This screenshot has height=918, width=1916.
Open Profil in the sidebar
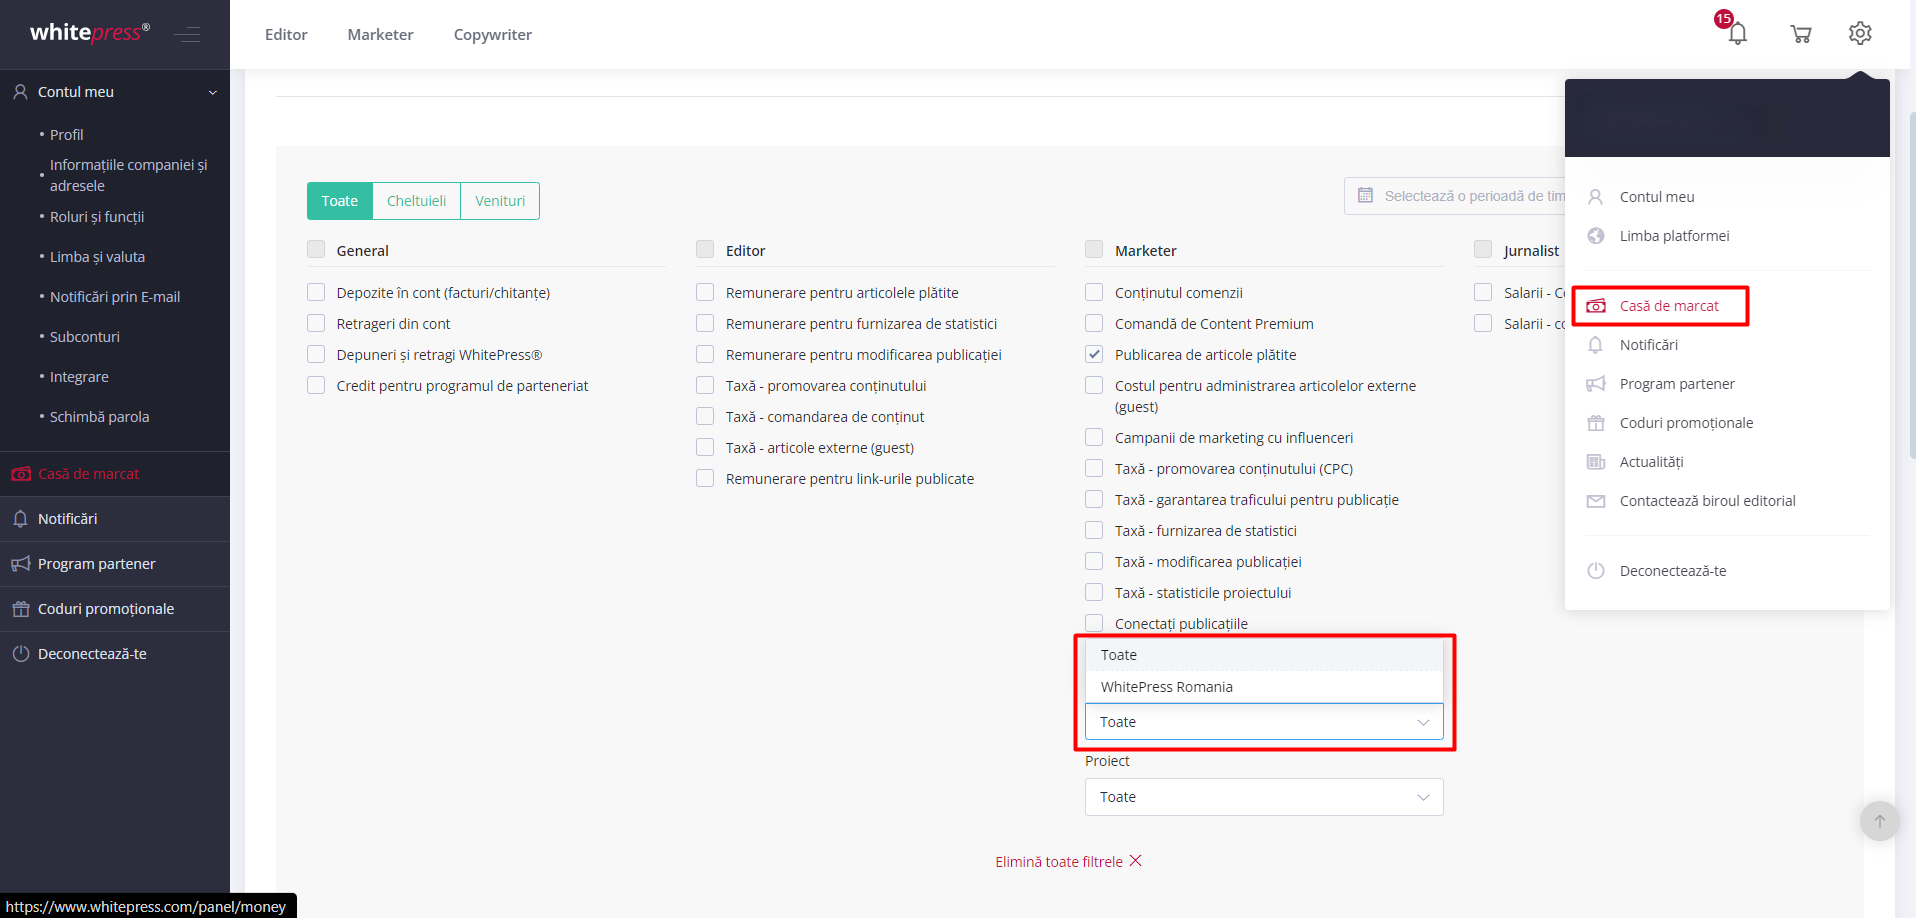(67, 135)
